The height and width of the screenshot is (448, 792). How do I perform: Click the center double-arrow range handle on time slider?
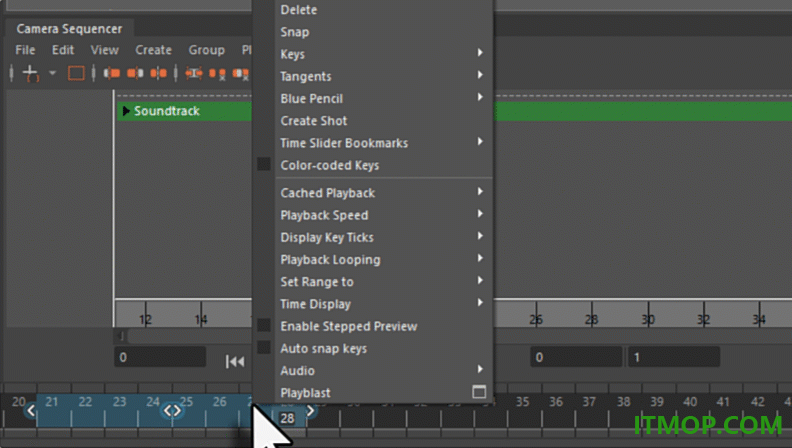(172, 411)
